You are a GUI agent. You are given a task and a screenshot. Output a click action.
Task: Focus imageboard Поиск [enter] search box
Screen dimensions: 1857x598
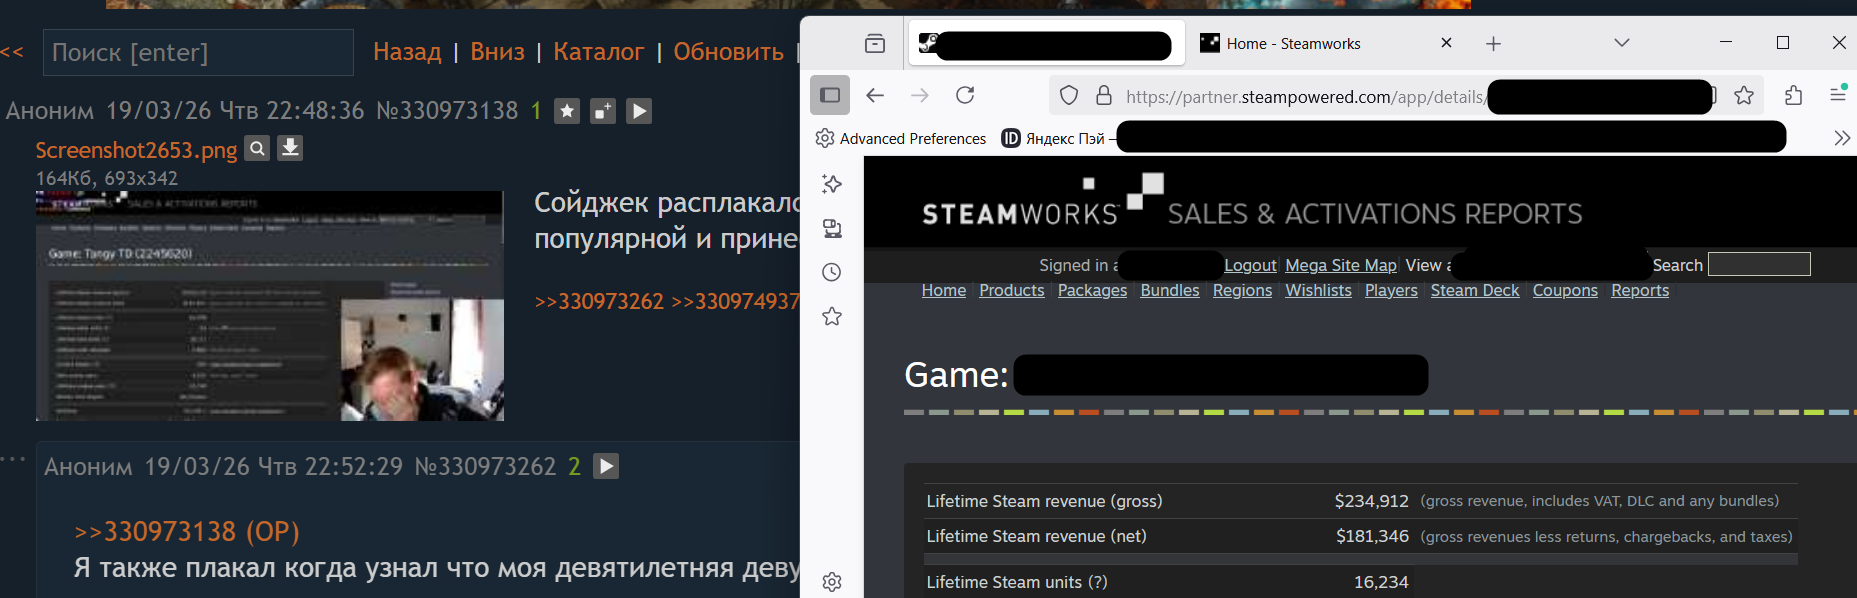click(198, 52)
